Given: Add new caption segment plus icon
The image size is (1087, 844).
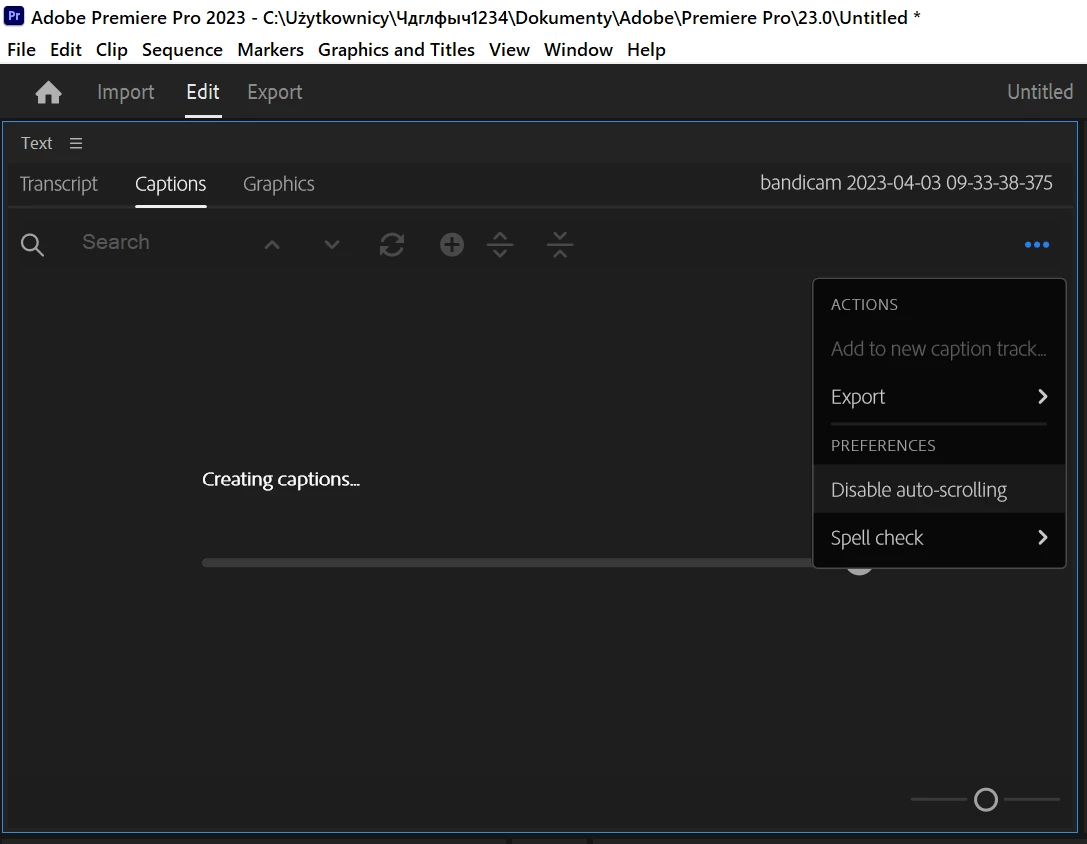Looking at the screenshot, I should 452,244.
